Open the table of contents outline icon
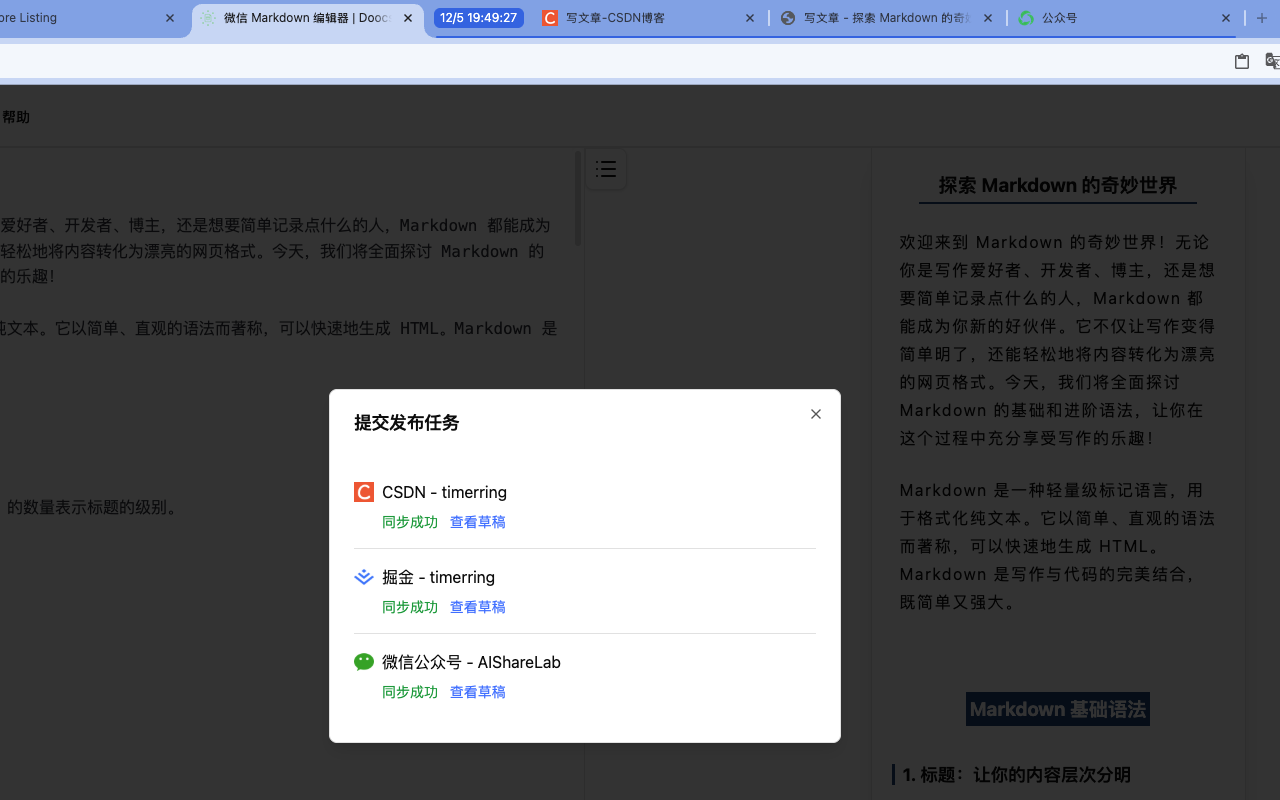 (x=606, y=169)
